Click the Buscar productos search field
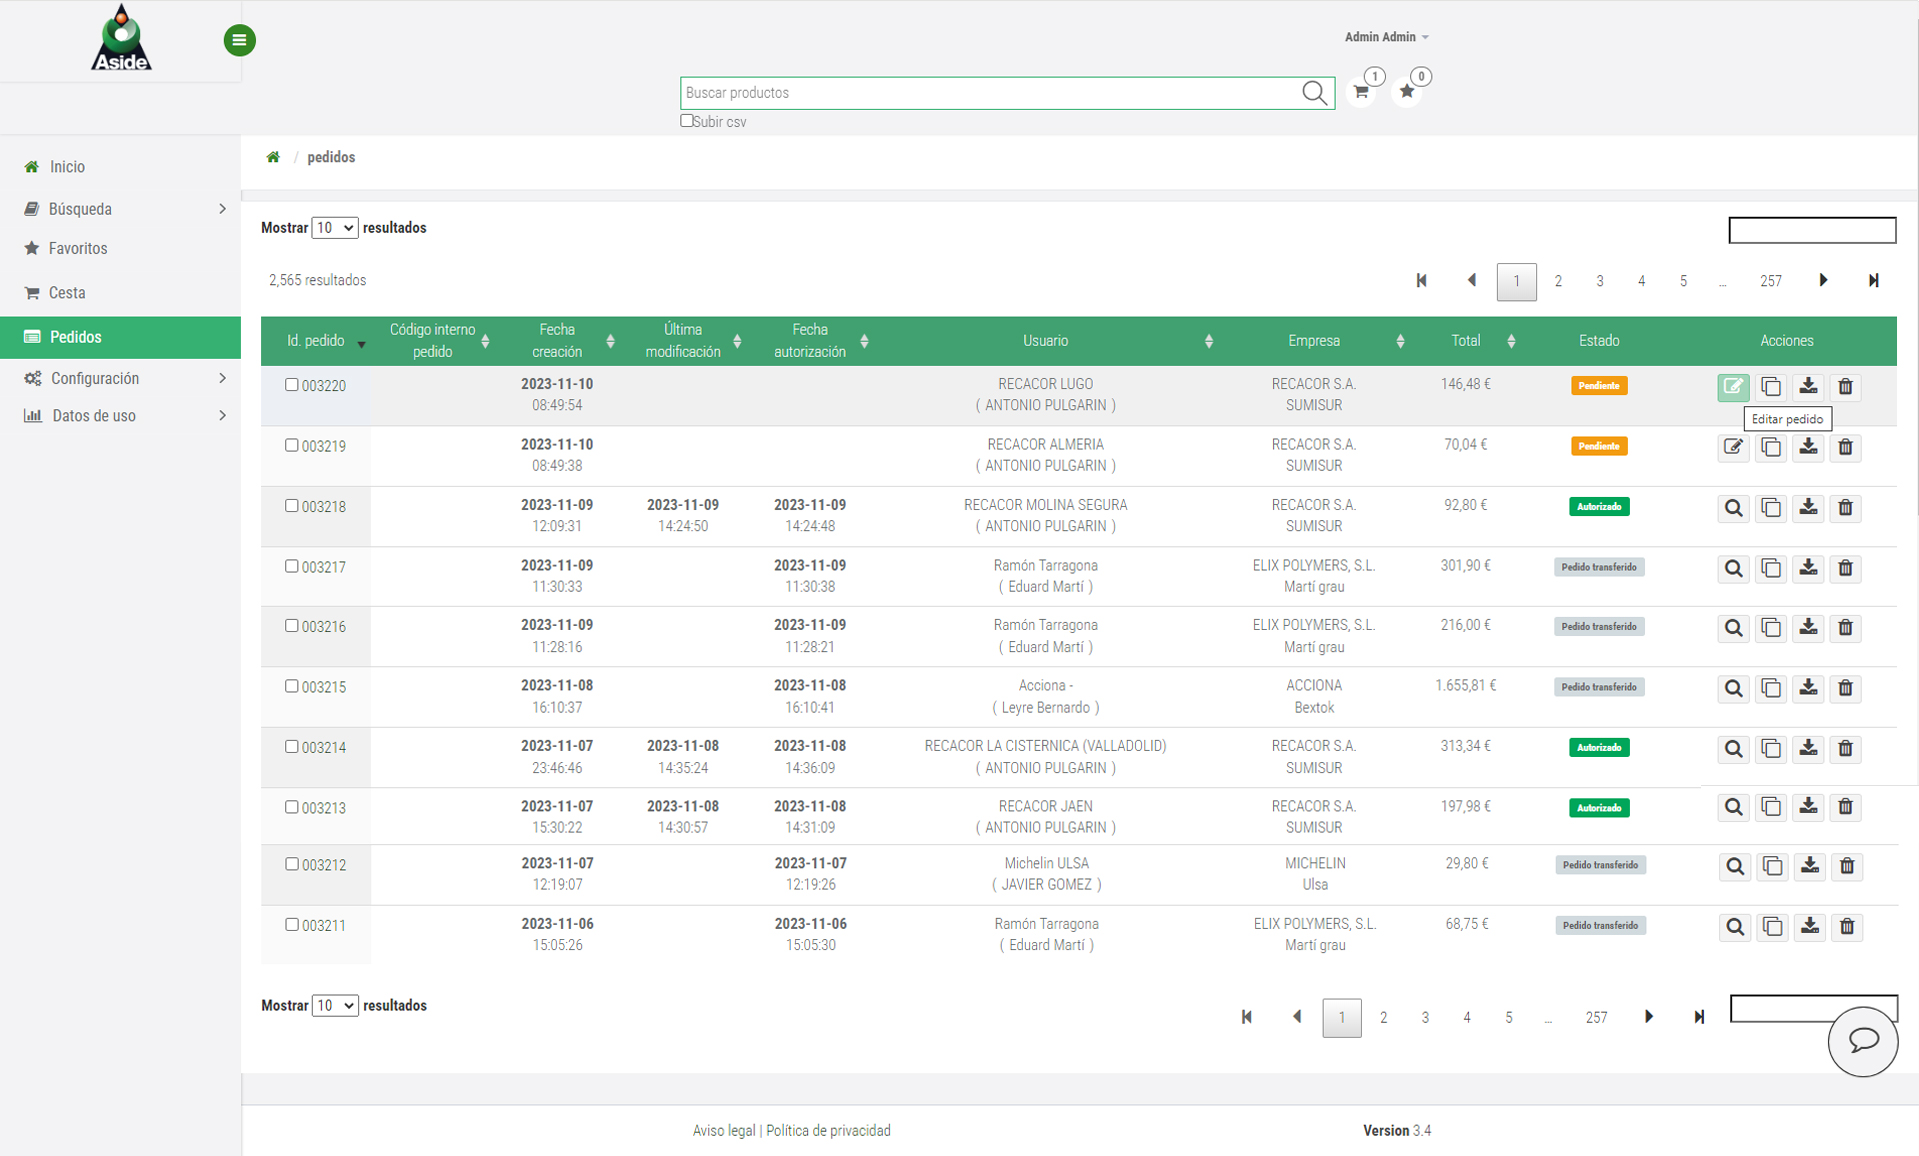The height and width of the screenshot is (1156, 1919). click(990, 93)
